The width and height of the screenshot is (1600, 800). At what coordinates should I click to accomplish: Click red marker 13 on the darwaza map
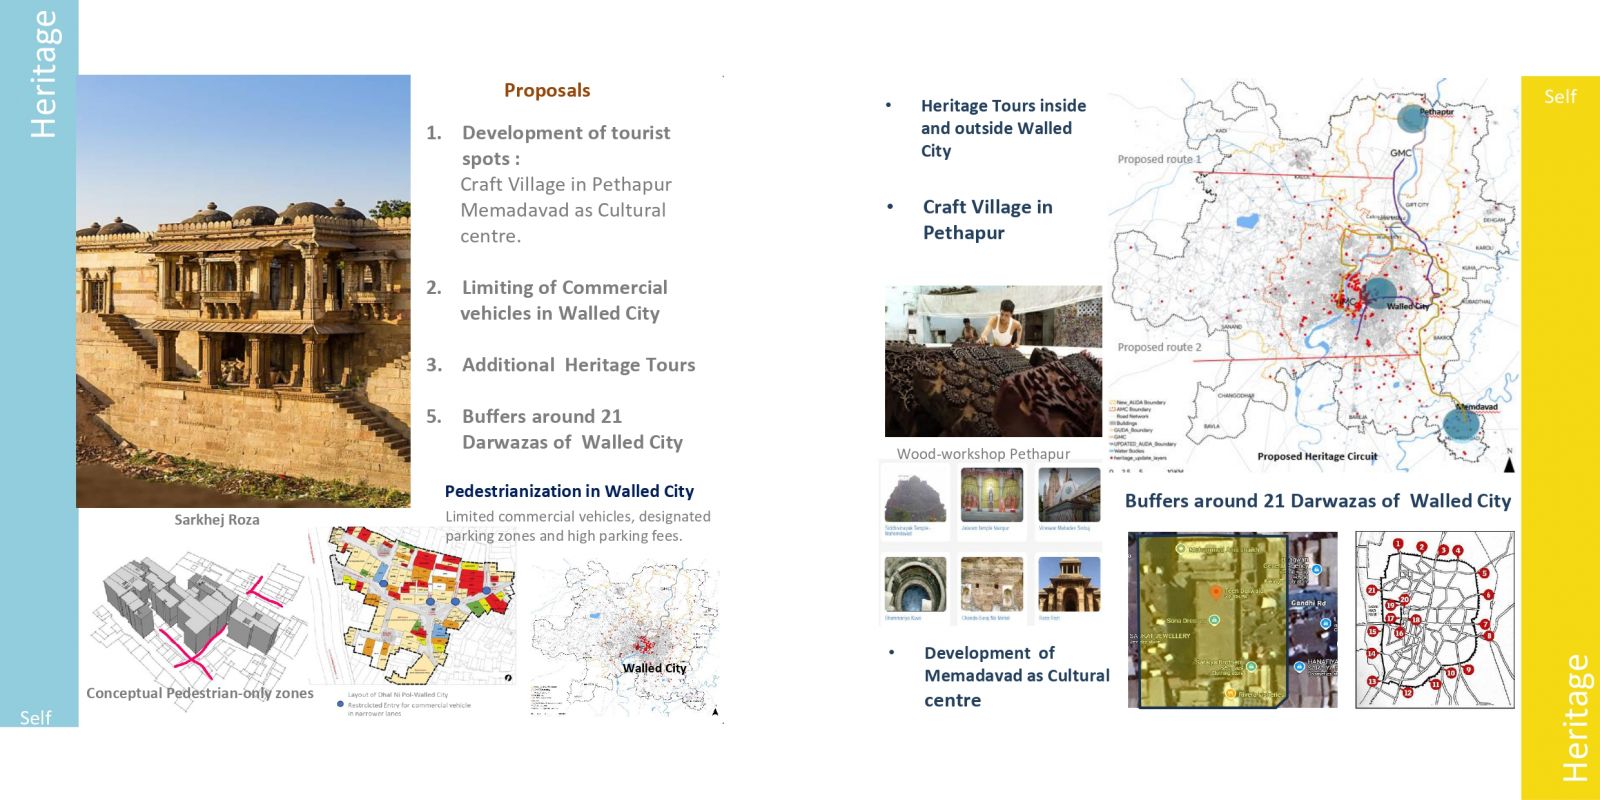pos(1373,681)
